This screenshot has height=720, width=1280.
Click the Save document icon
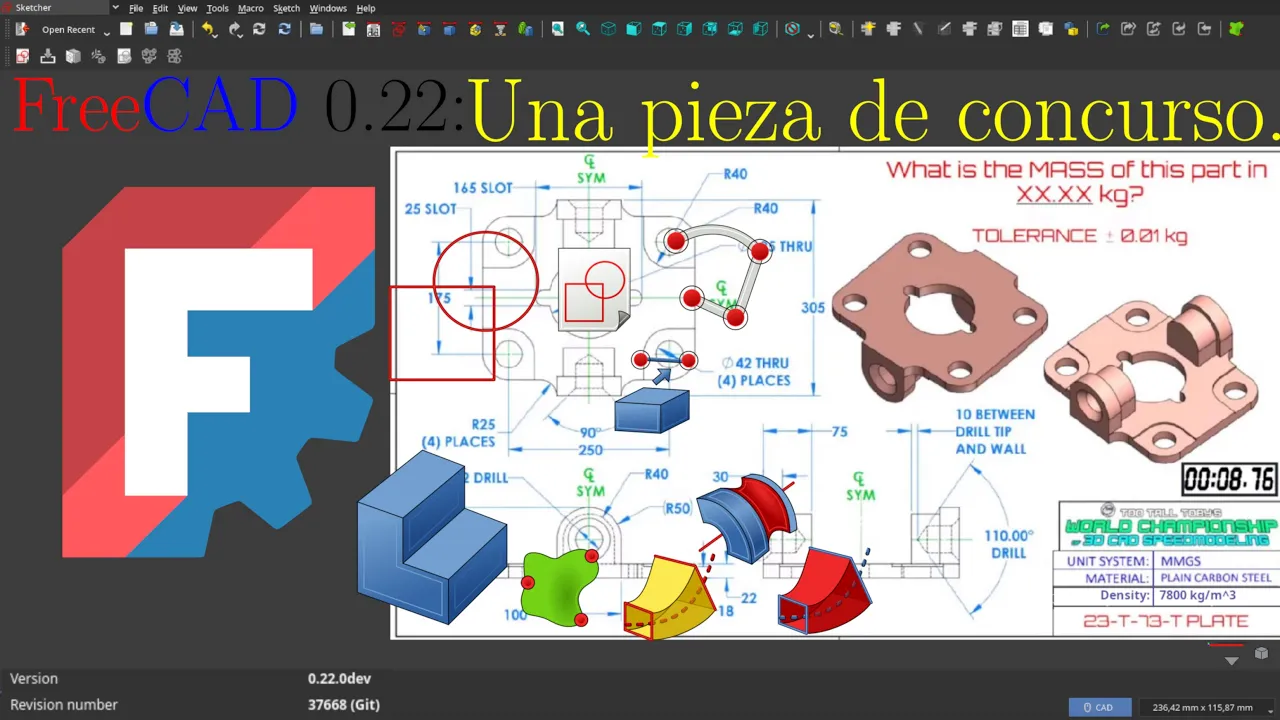point(177,30)
